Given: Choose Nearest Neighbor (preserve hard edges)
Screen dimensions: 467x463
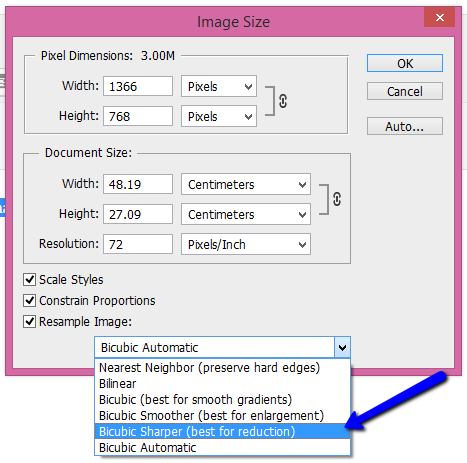Looking at the screenshot, I should tap(222, 368).
